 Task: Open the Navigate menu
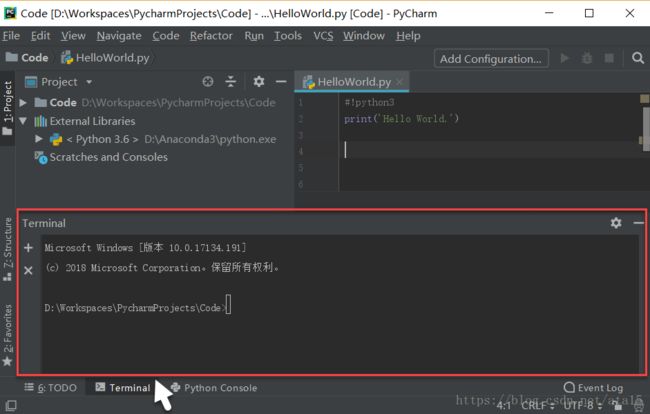coord(119,36)
